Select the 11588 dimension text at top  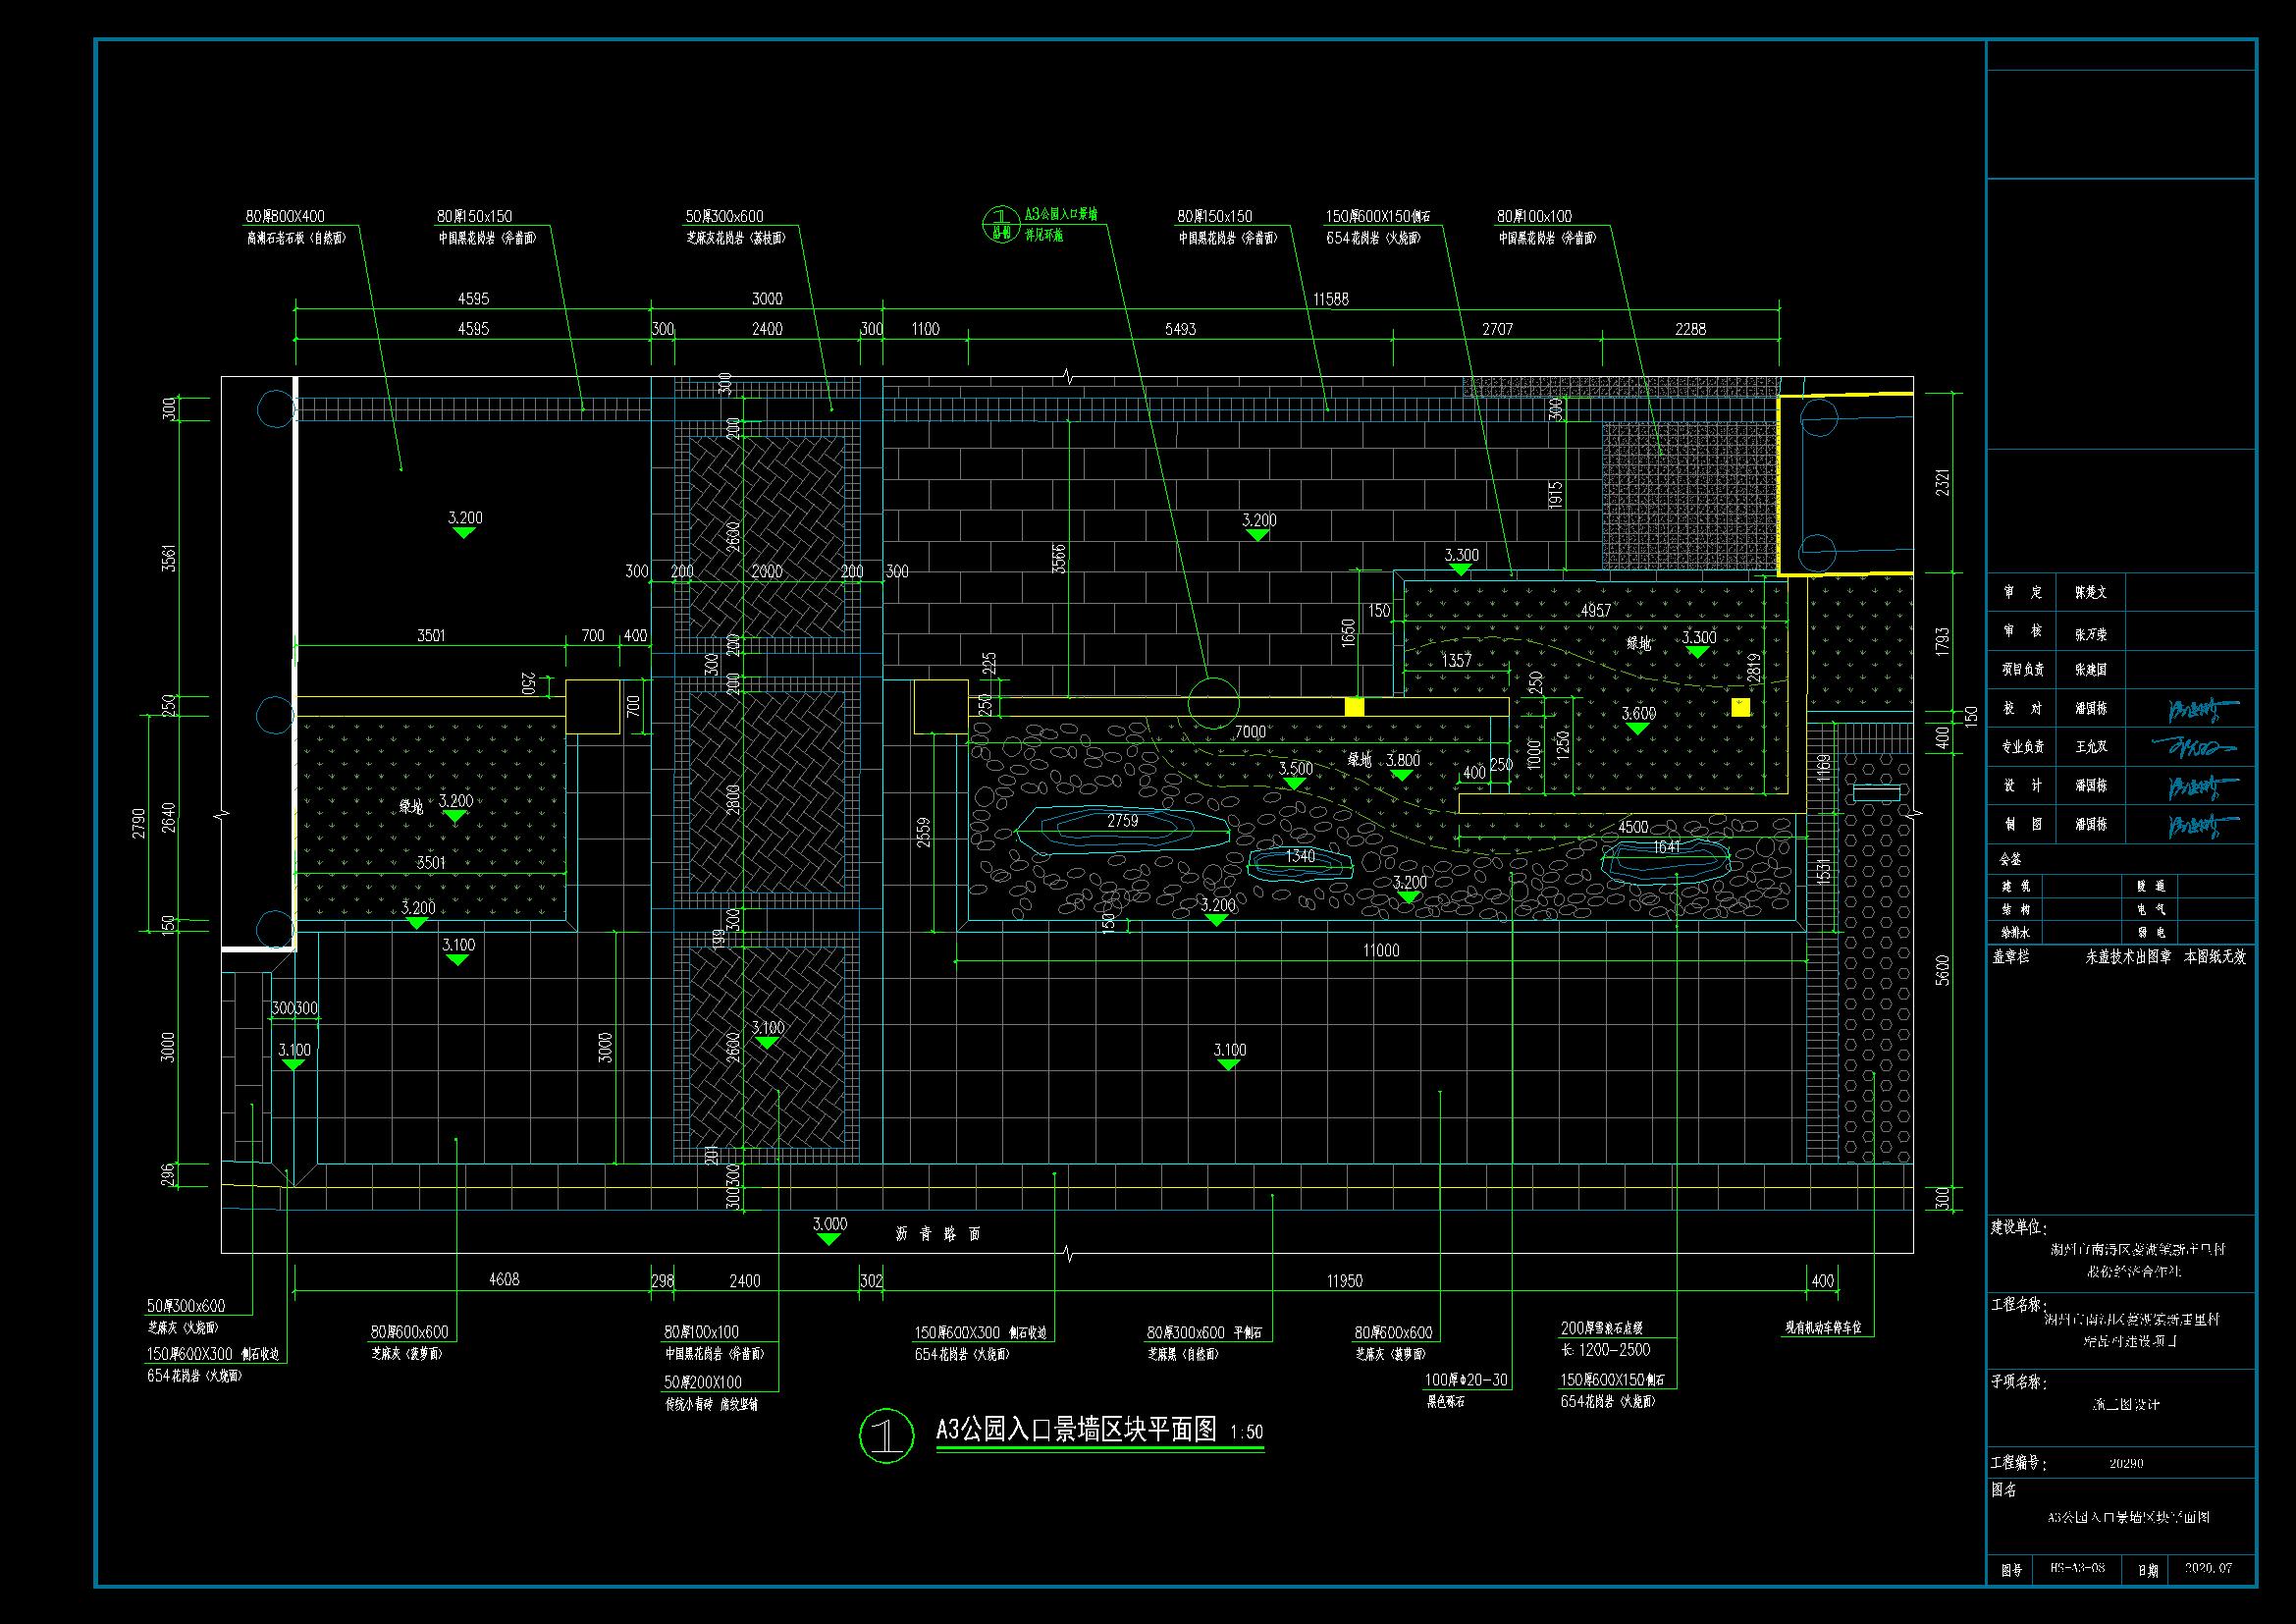[1331, 298]
